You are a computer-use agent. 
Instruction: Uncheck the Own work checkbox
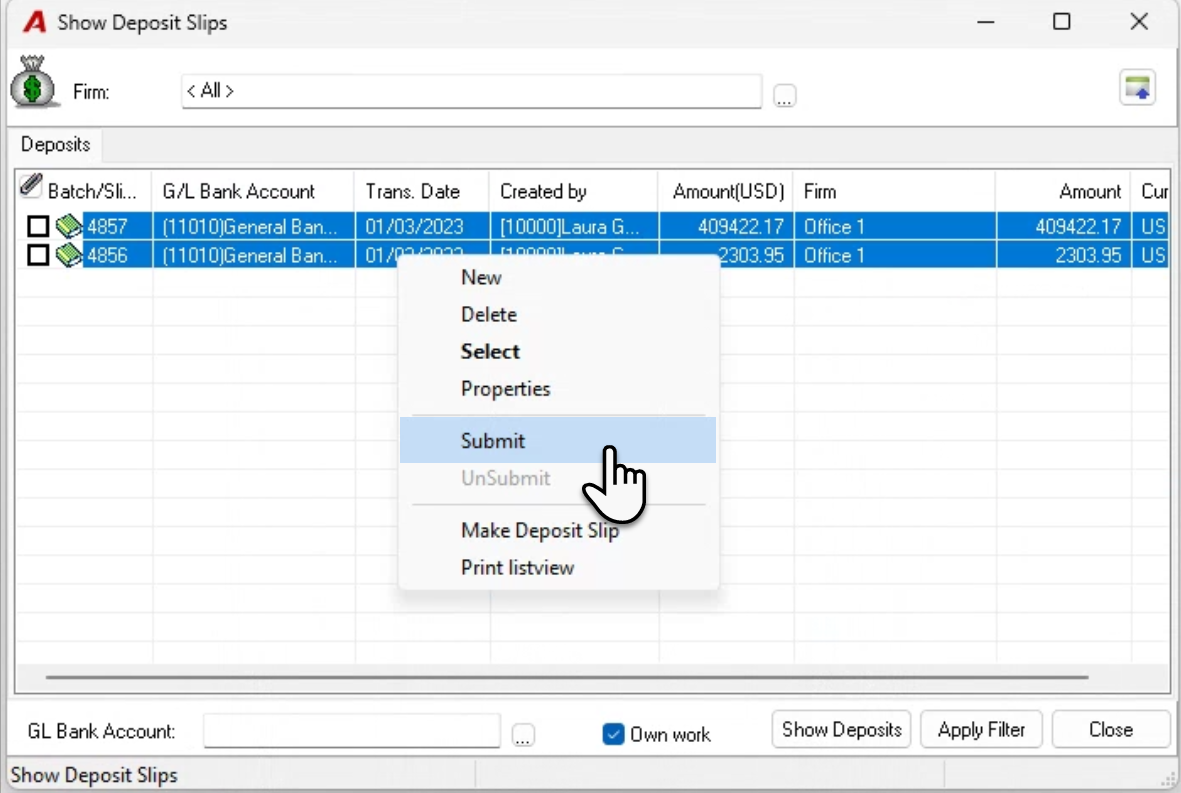(613, 734)
